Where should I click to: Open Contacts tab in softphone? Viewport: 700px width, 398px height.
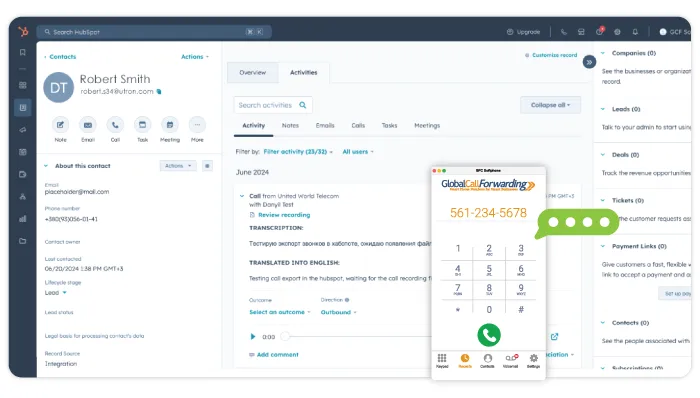(x=488, y=361)
